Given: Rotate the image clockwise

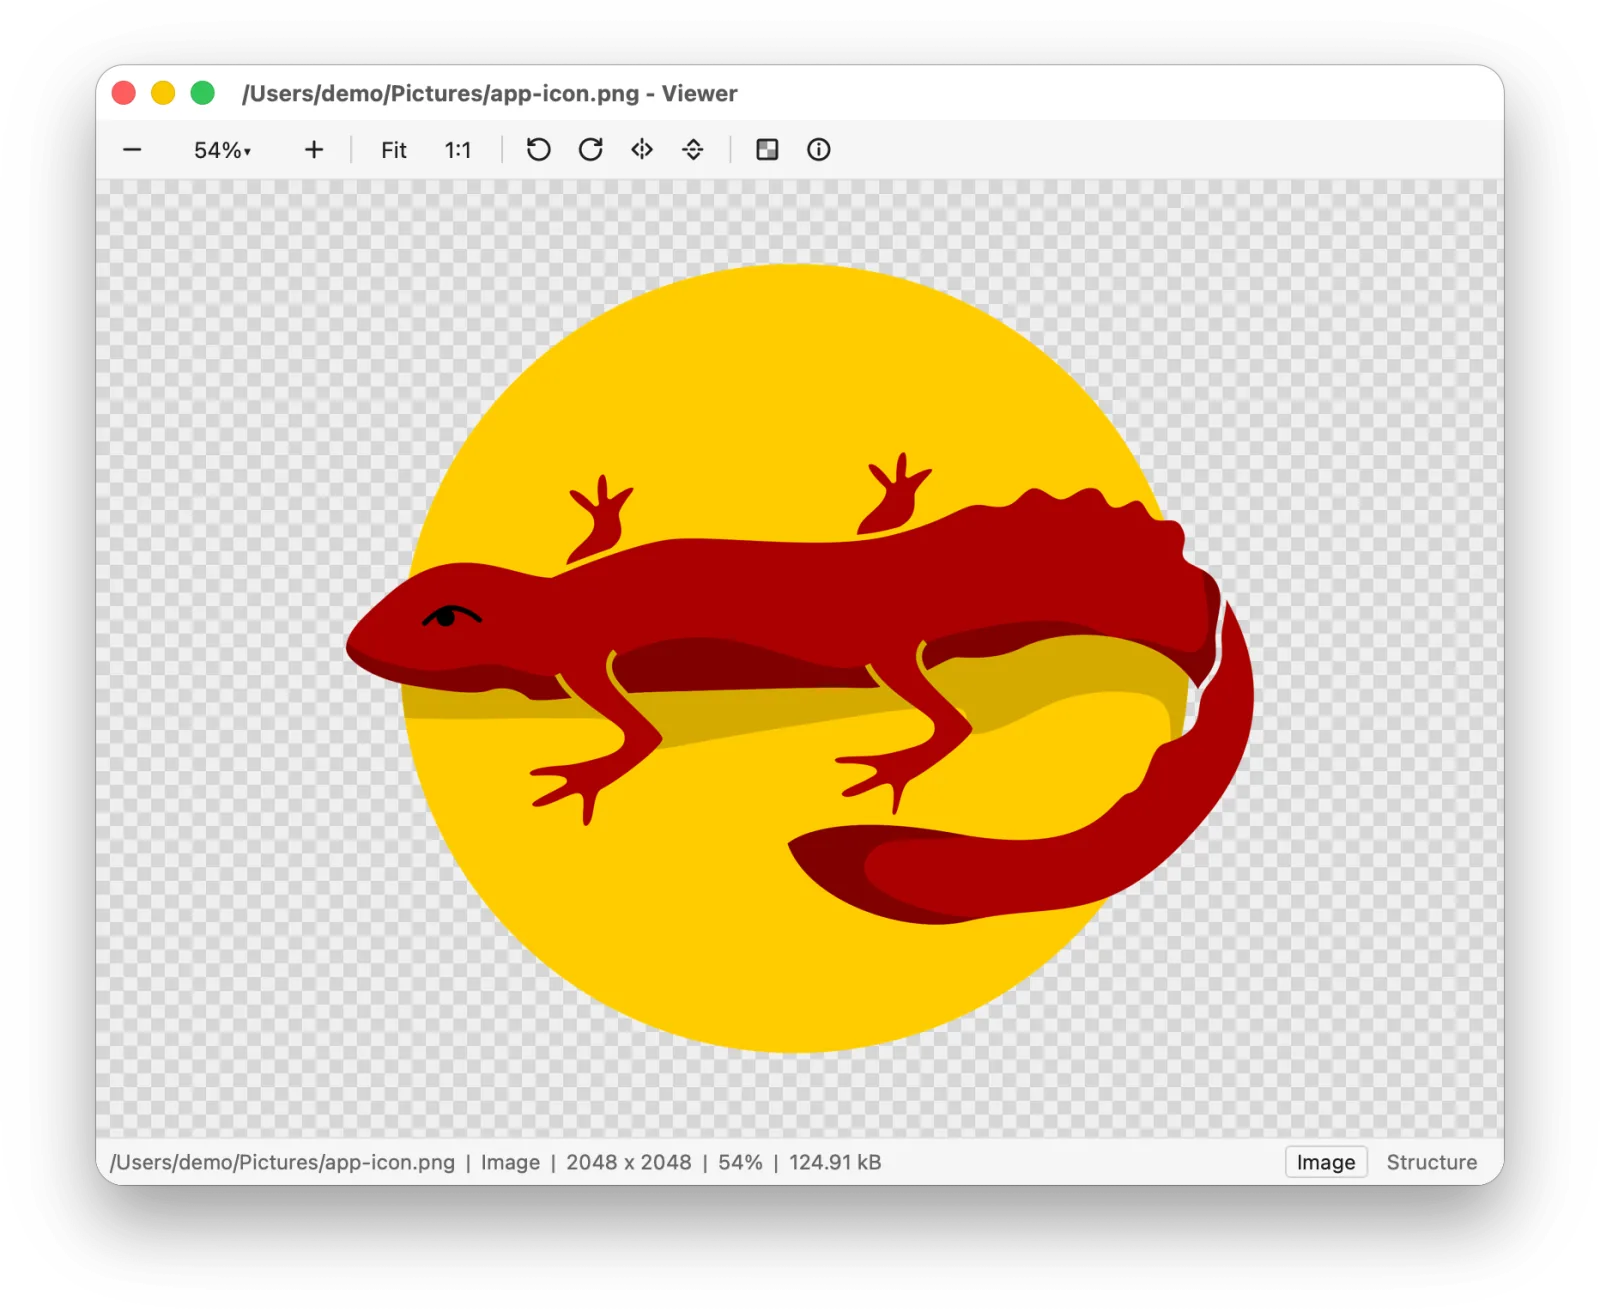Looking at the screenshot, I should tap(591, 150).
